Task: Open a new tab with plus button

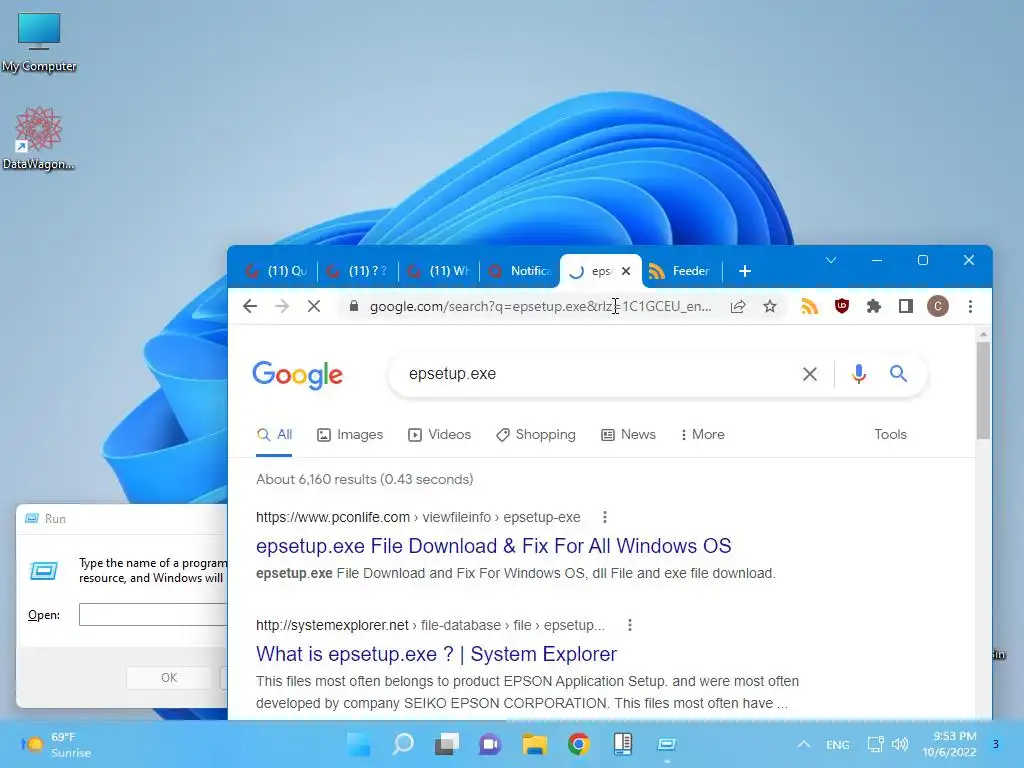Action: click(745, 271)
